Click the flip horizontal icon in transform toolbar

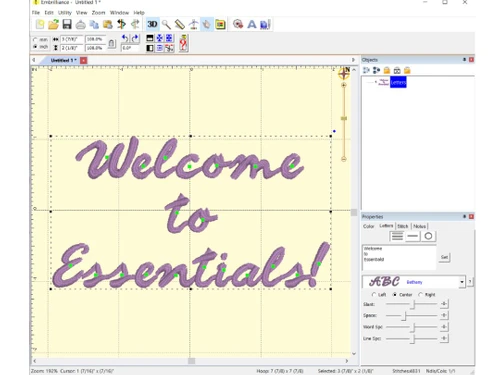click(x=150, y=48)
